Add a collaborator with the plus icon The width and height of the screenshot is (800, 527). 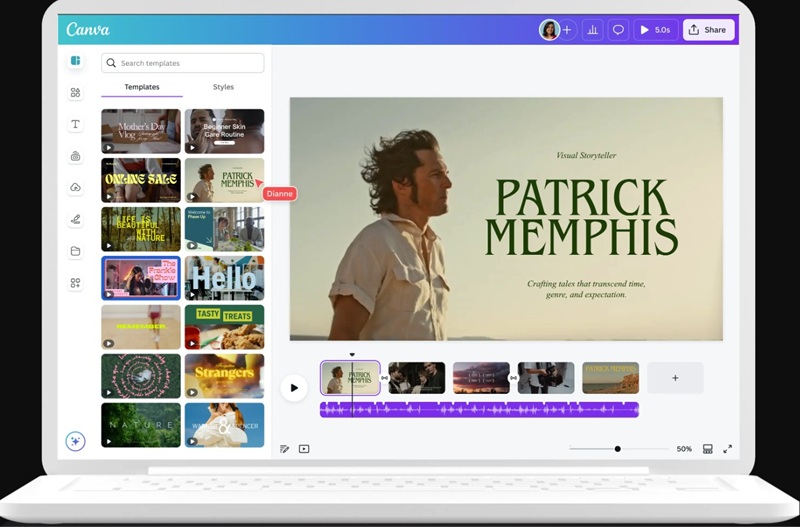(x=567, y=30)
